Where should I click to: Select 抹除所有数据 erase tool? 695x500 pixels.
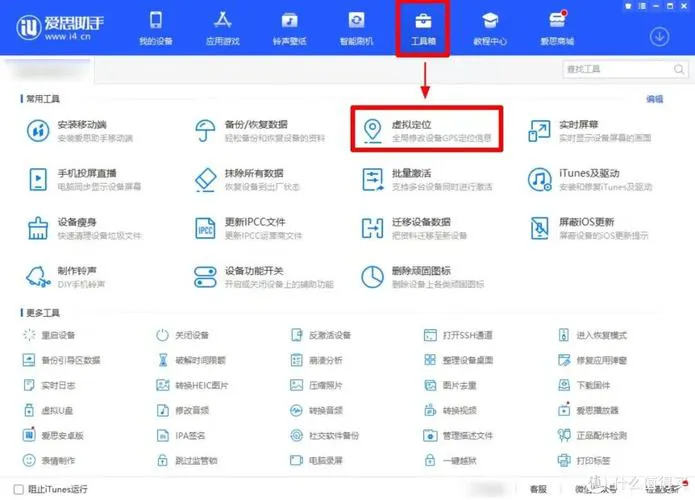[247, 179]
